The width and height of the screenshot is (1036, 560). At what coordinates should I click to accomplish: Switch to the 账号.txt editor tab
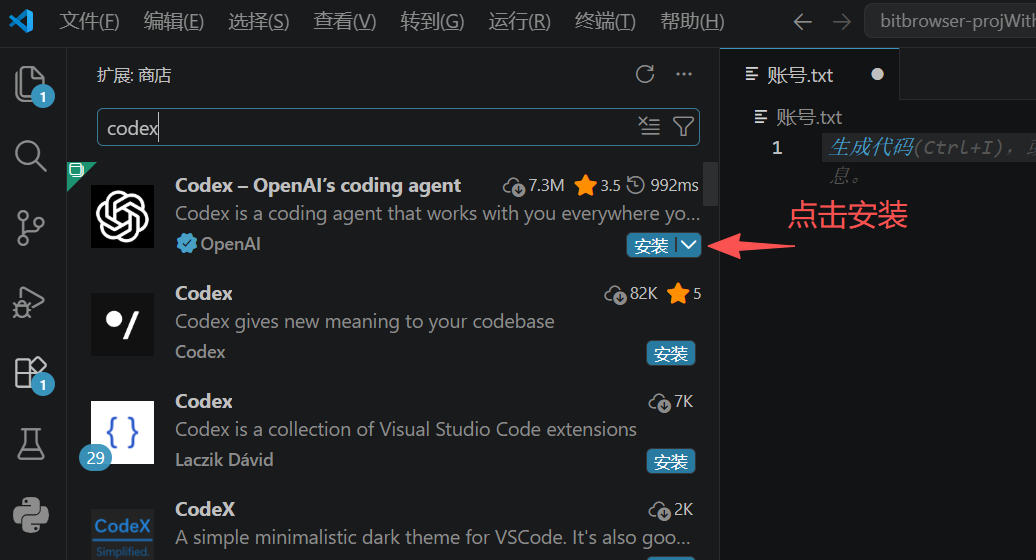(x=809, y=74)
